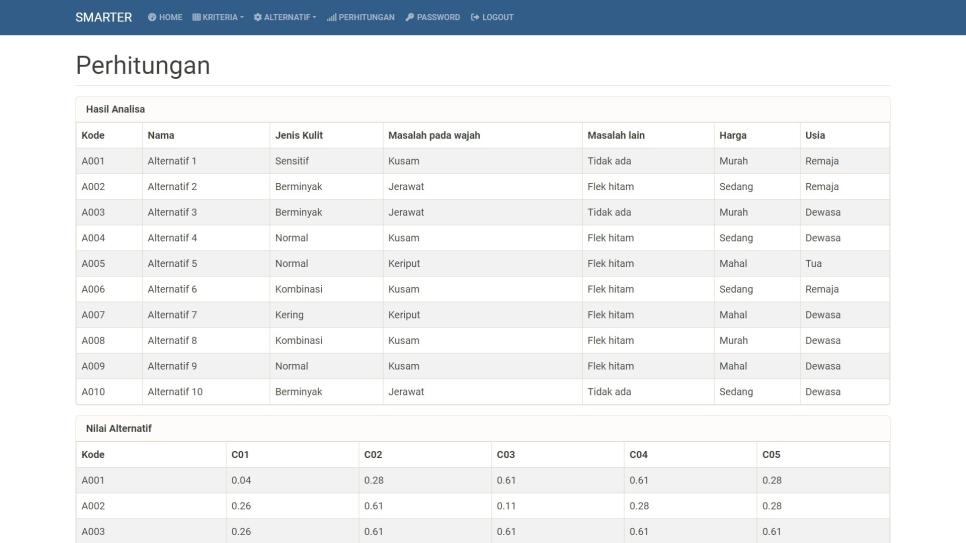Click the Kriteria table icon

[x=196, y=18]
